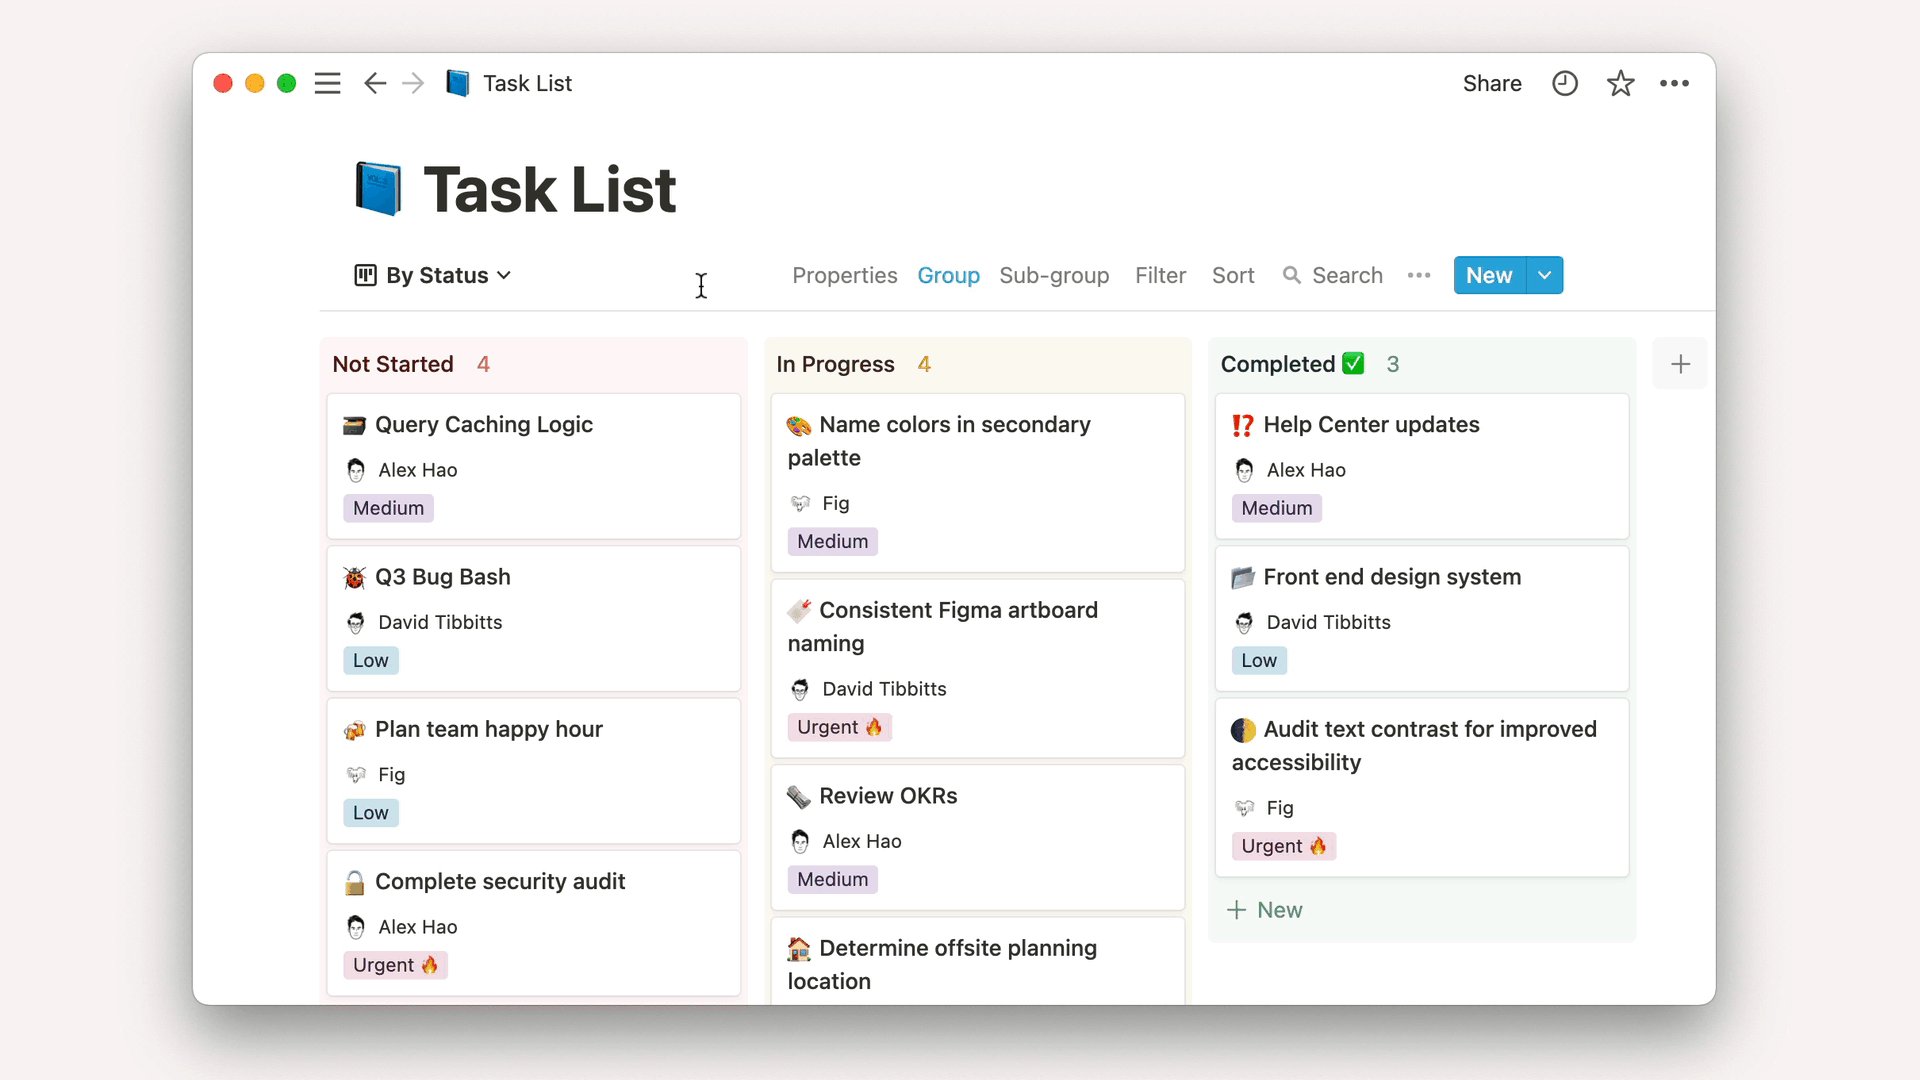Open page history via the clock icon
Image resolution: width=1920 pixels, height=1080 pixels.
[x=1564, y=83]
